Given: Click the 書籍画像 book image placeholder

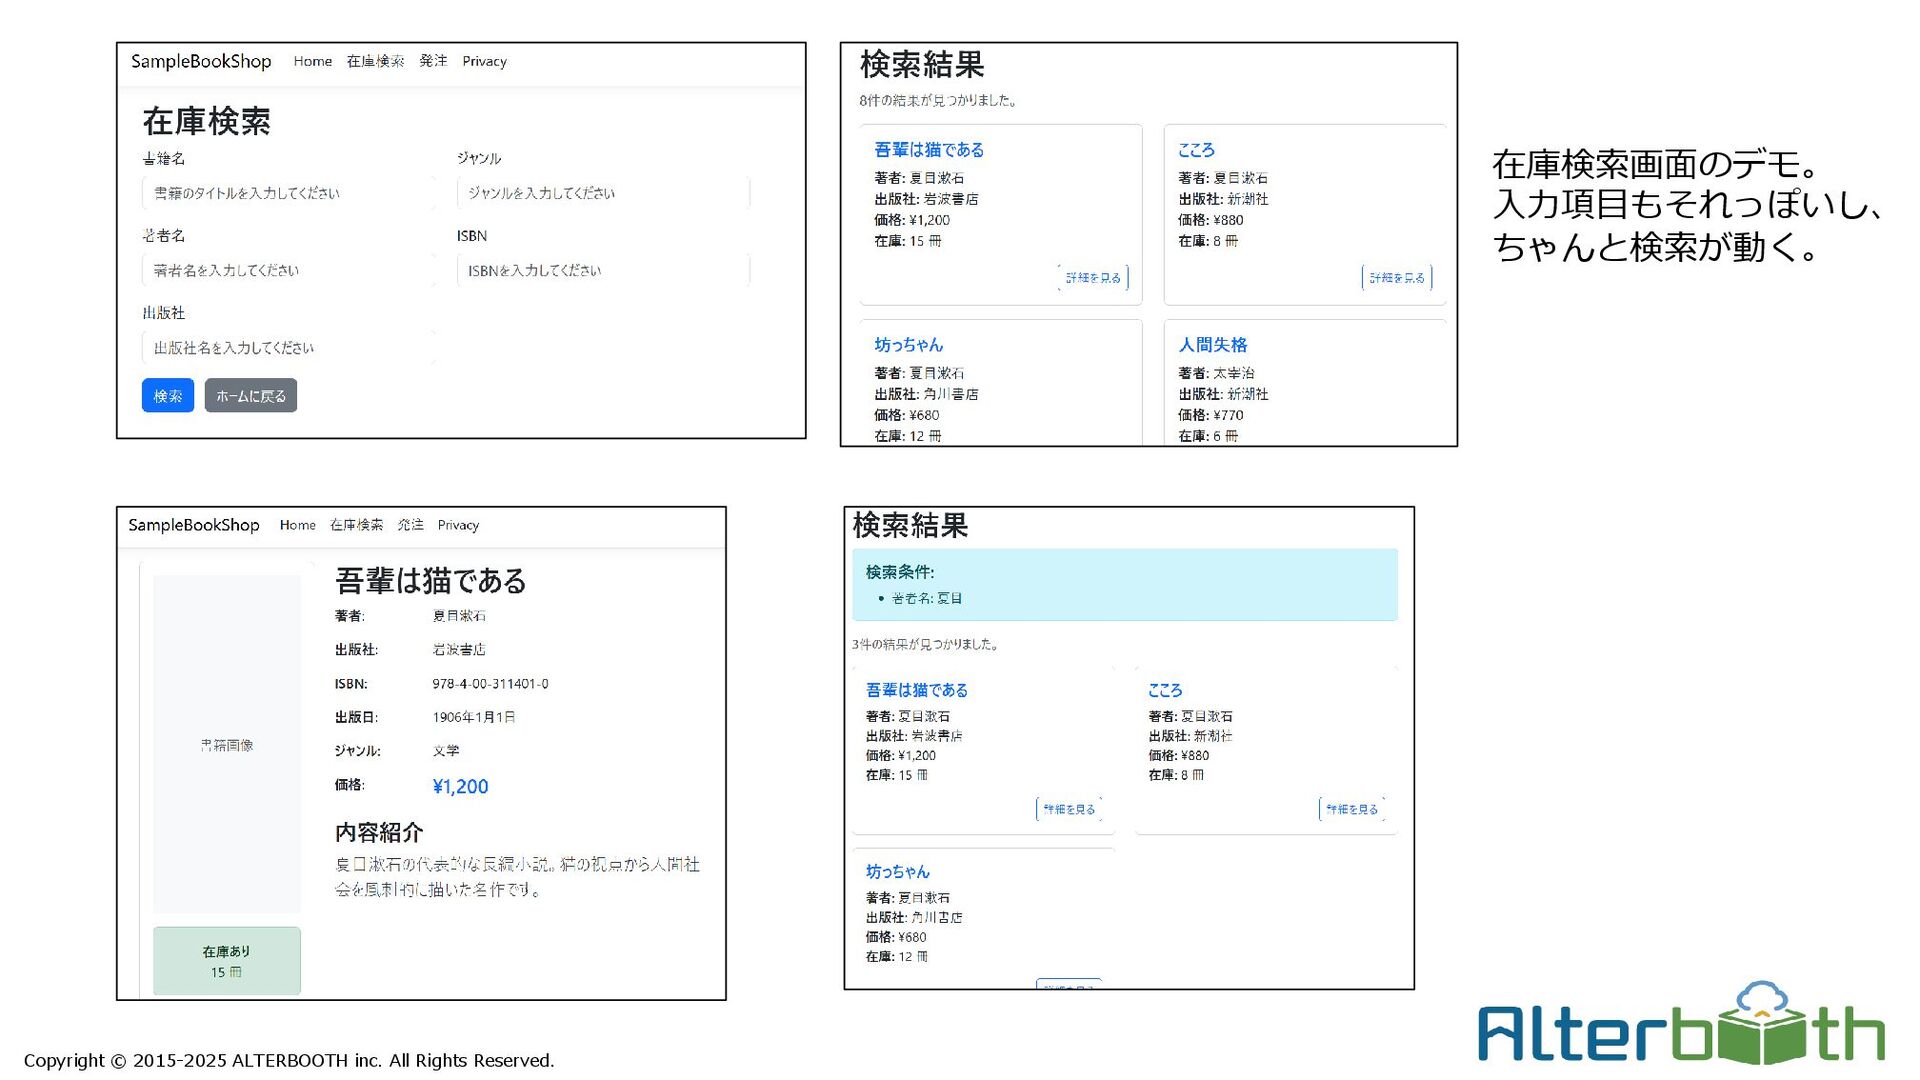Looking at the screenshot, I should pyautogui.click(x=227, y=745).
